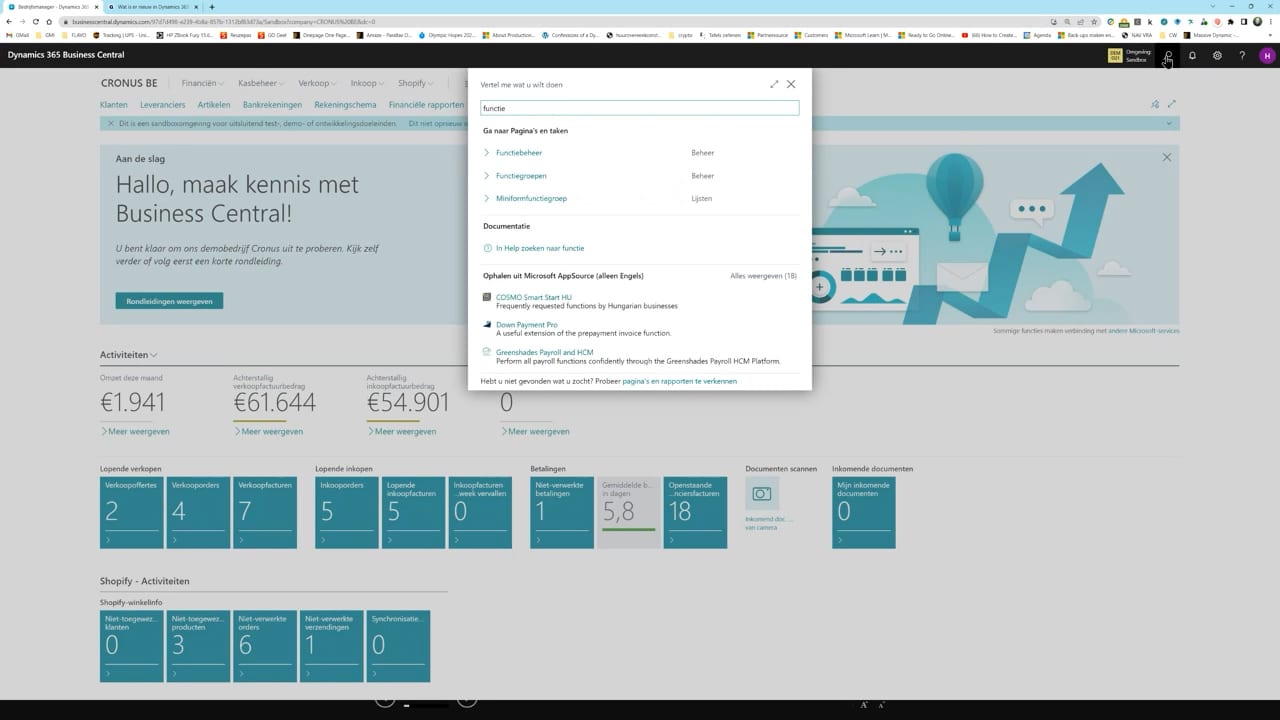Open the Functiegroepen search result

521,176
